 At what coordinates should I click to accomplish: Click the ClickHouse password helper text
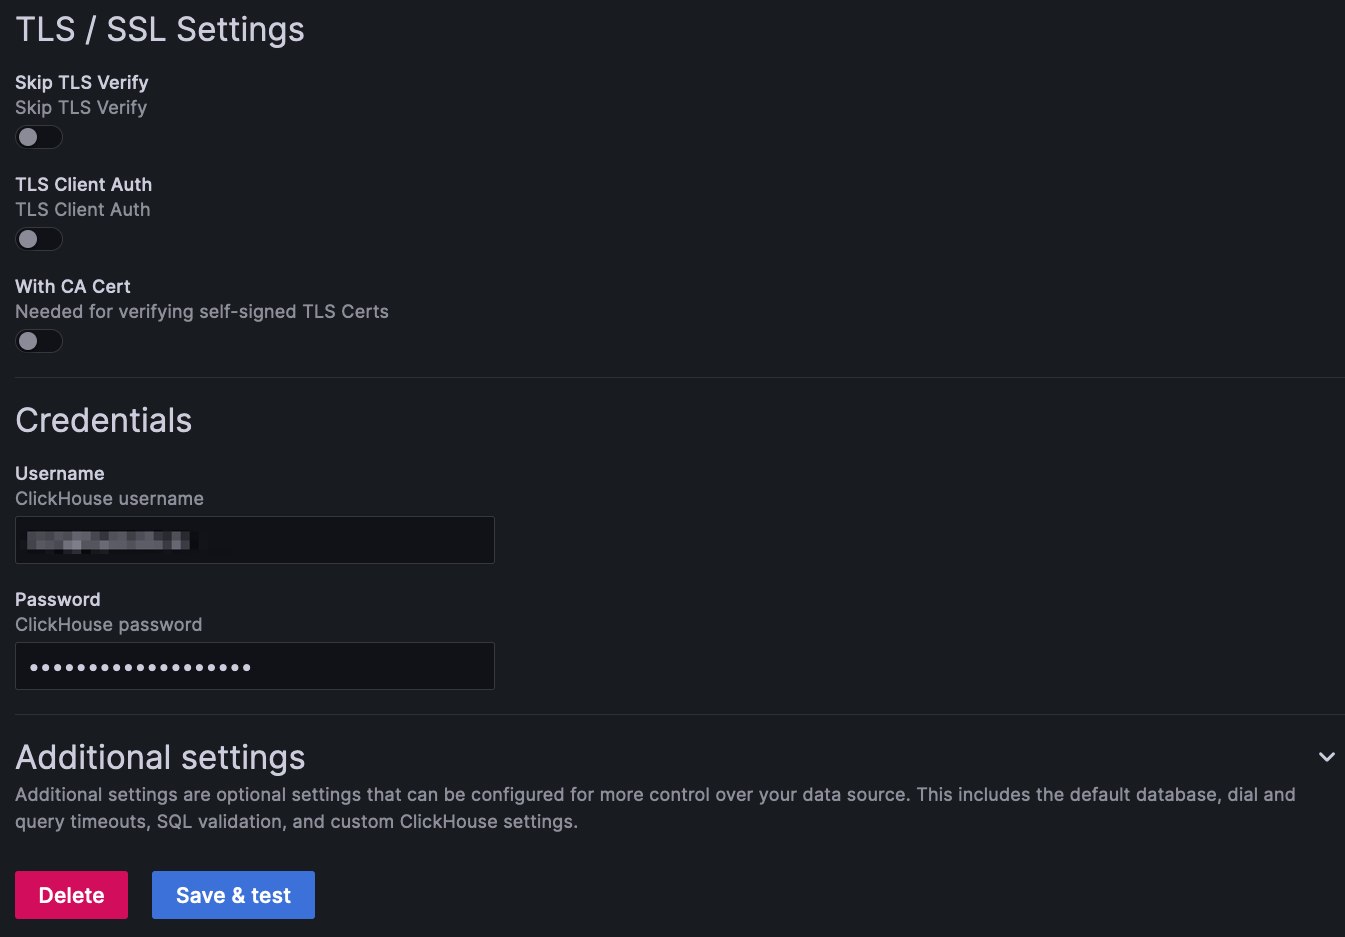point(109,624)
